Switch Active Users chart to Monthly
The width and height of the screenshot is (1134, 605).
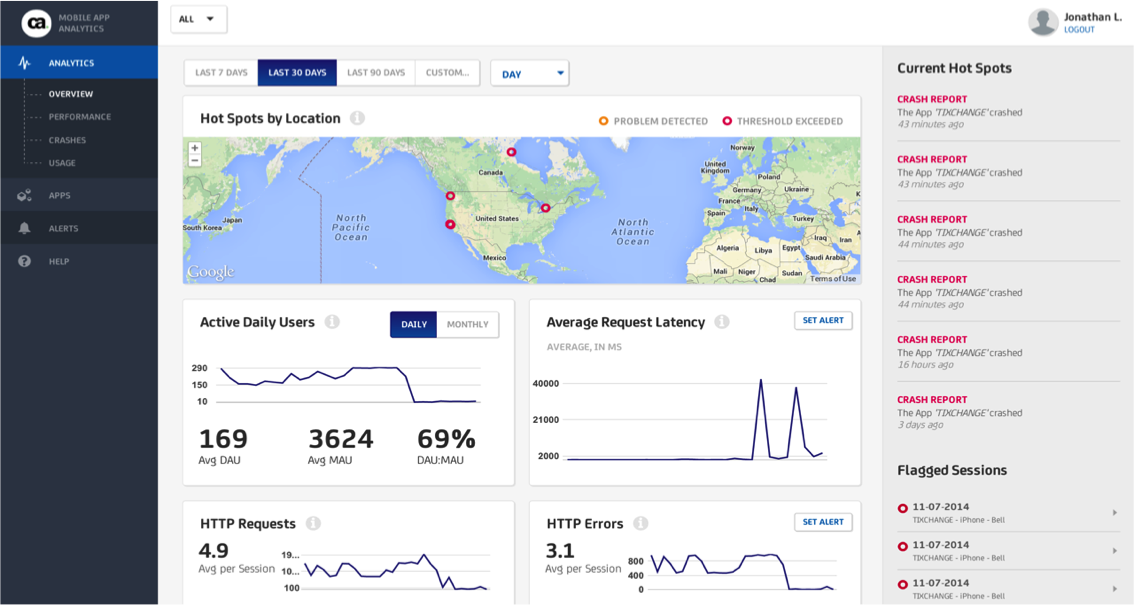click(x=467, y=325)
